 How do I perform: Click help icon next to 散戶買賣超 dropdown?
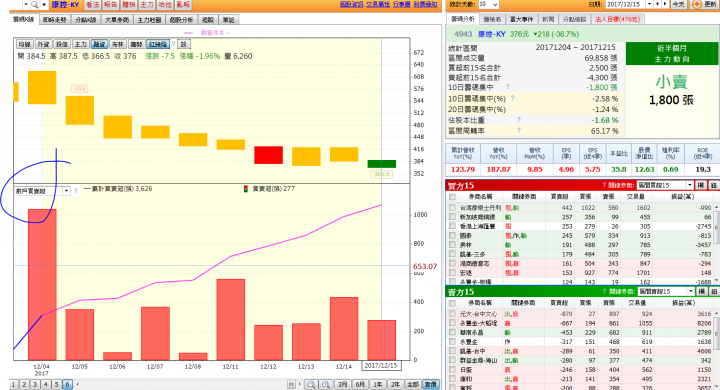(76, 190)
